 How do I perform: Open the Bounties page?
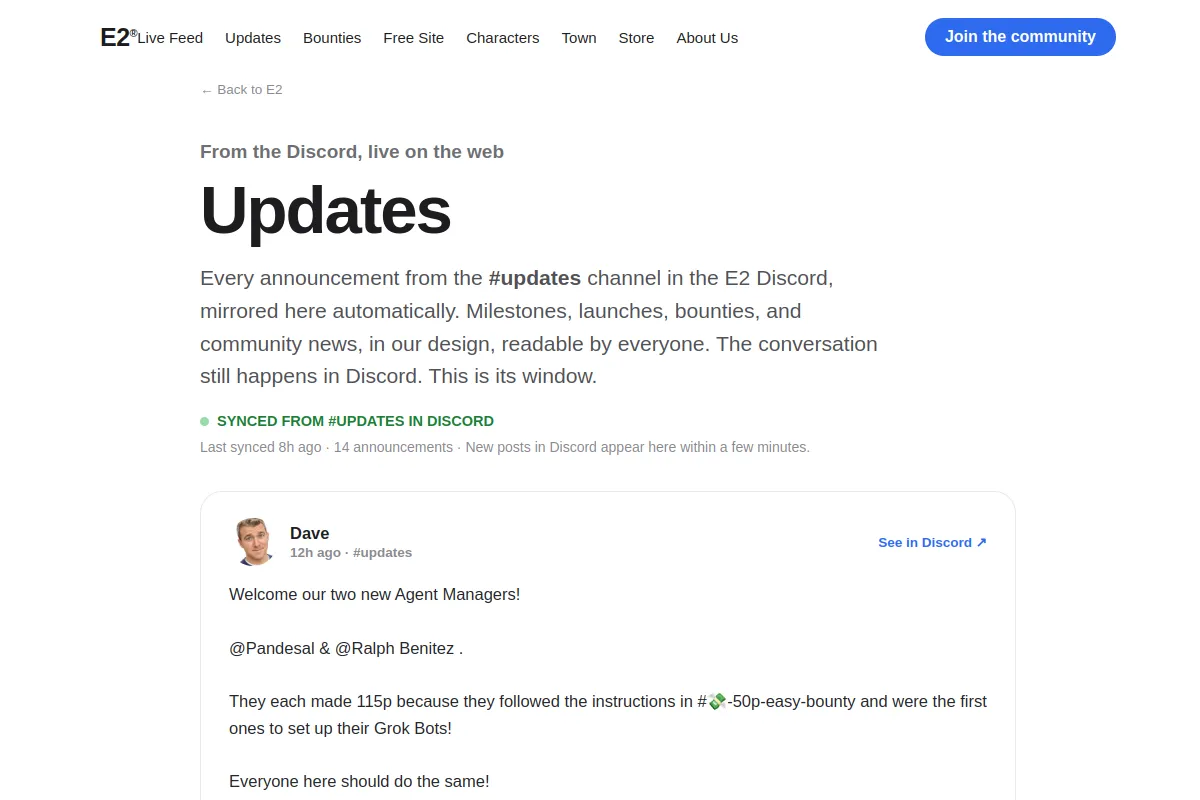(332, 38)
